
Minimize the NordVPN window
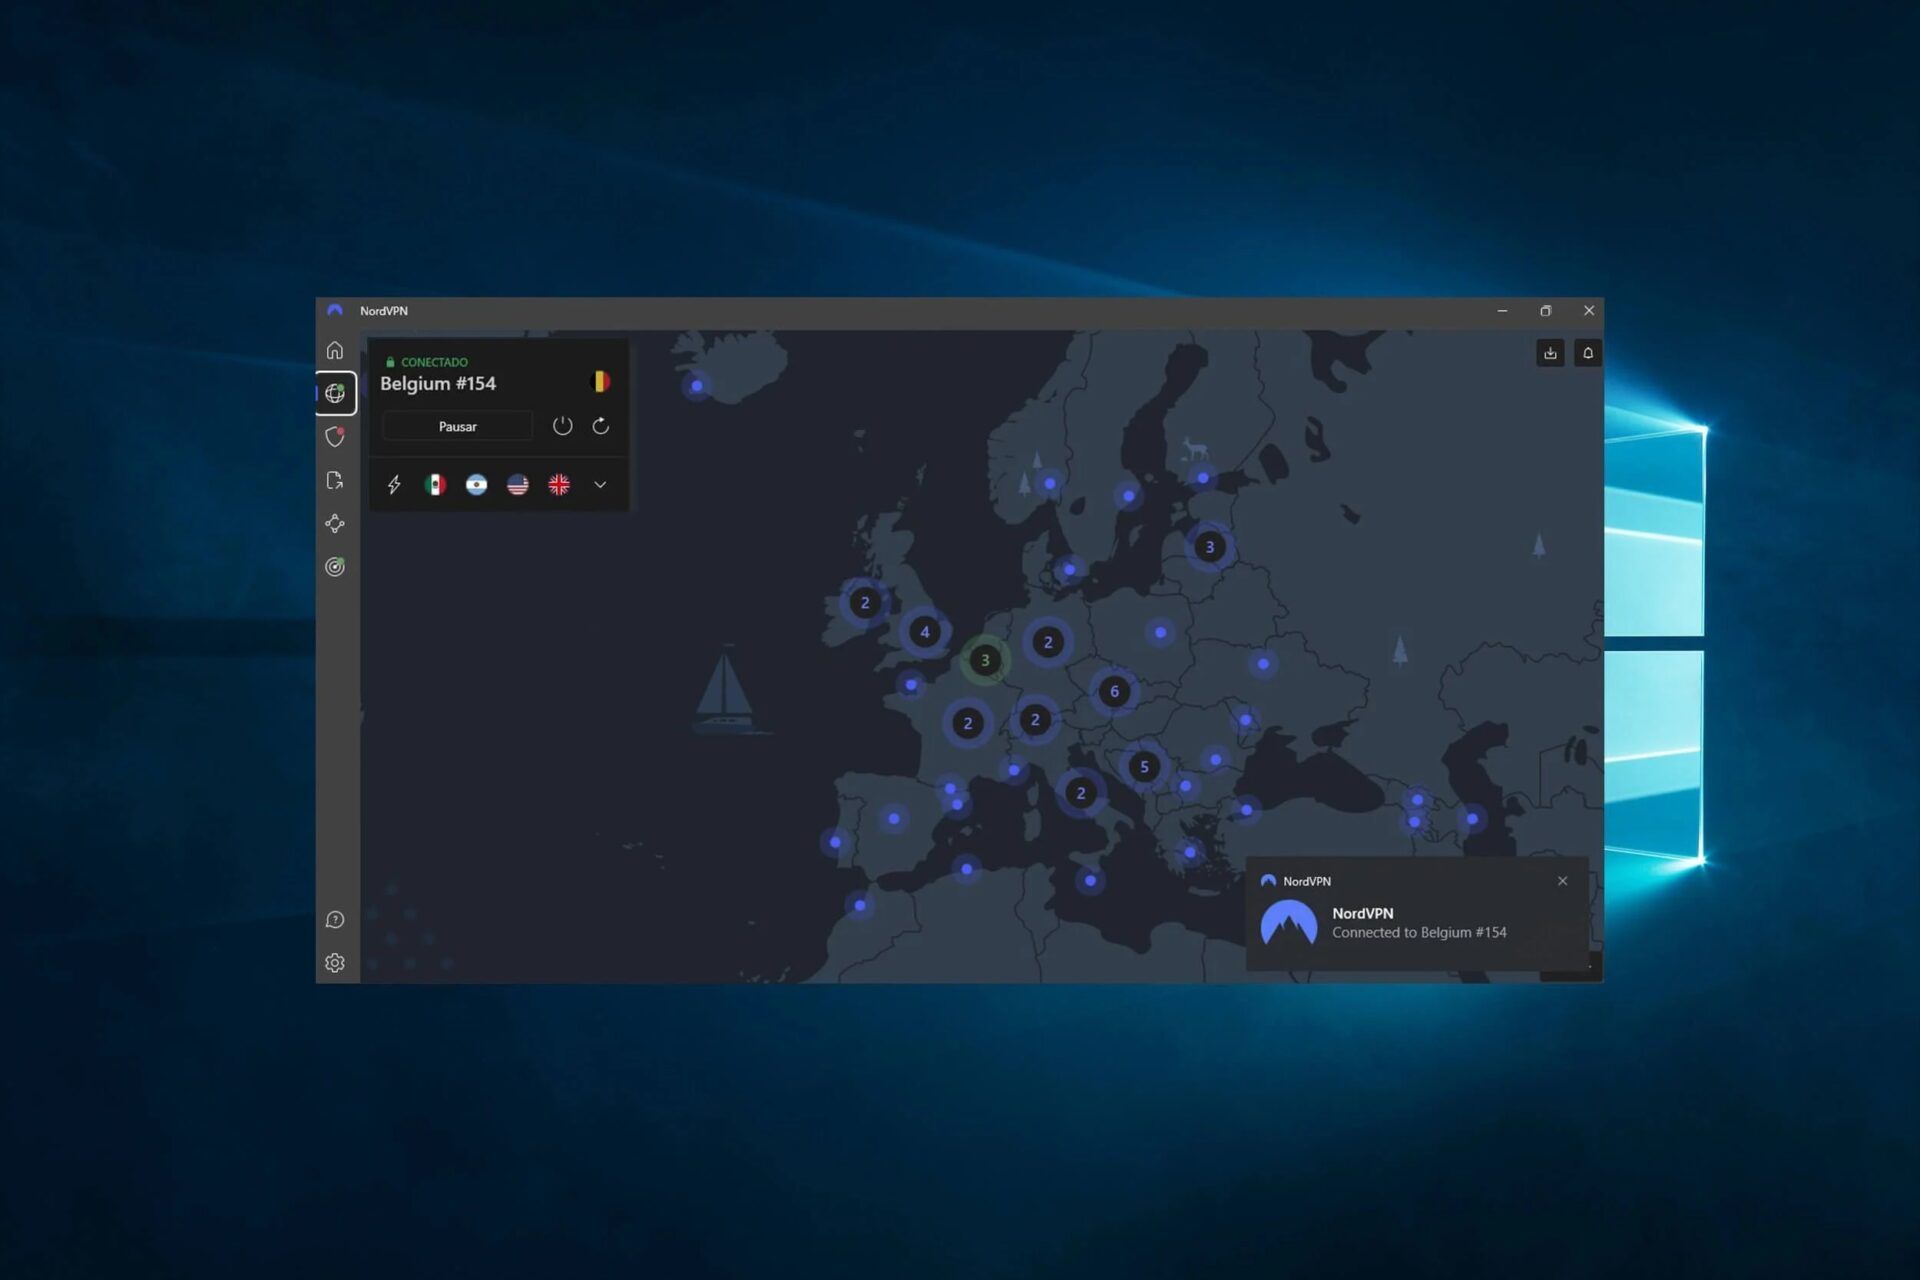1502,311
